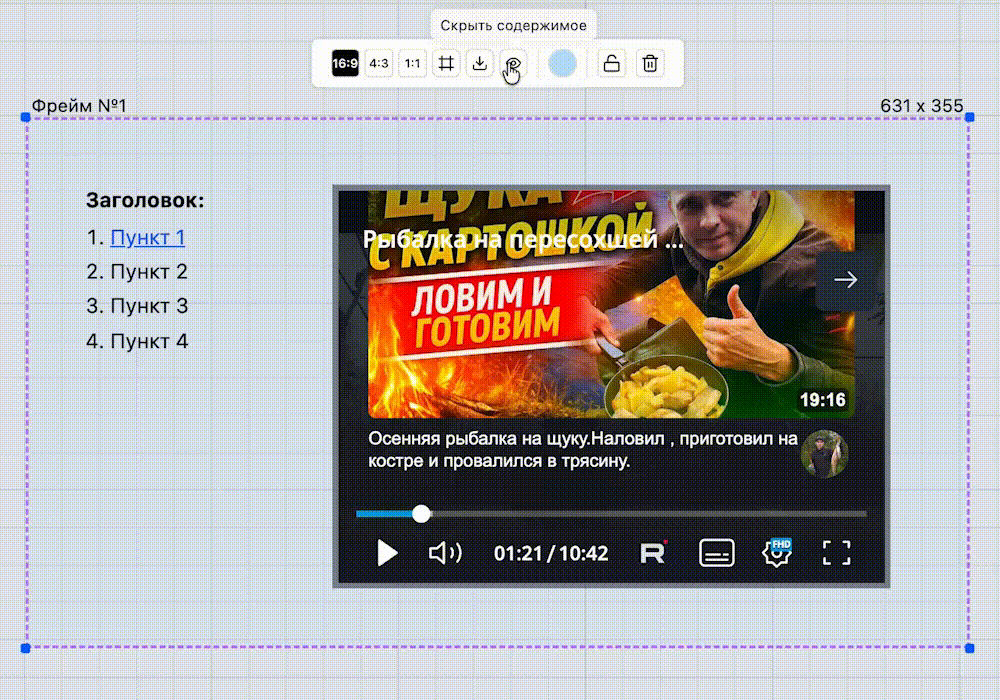Set frame ratio to 1:1
Viewport: 1000px width, 700px height.
click(413, 64)
